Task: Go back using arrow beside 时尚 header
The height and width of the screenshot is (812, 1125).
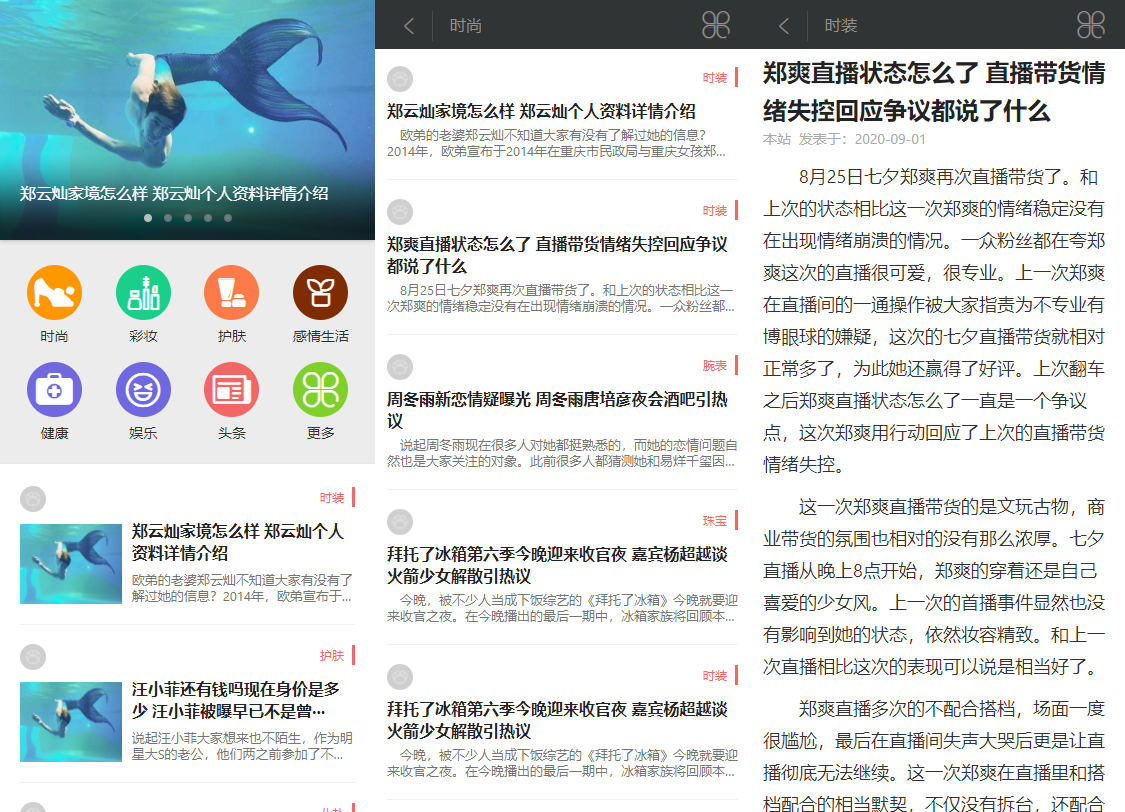Action: [x=409, y=26]
